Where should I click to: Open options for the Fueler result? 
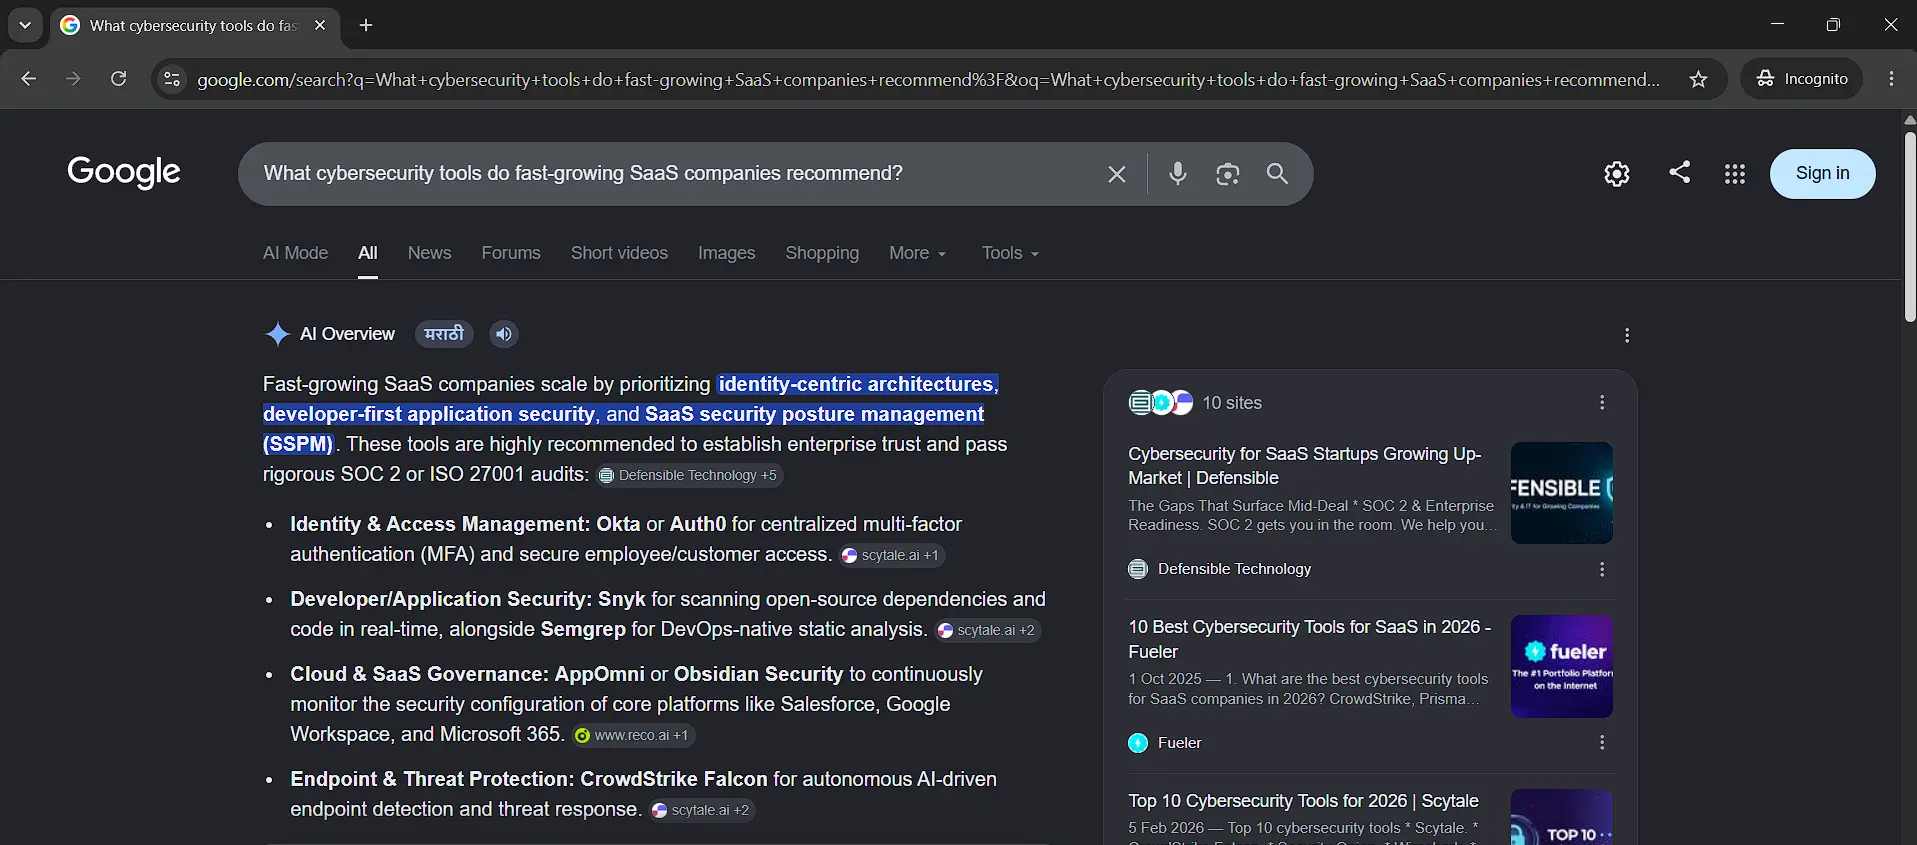pyautogui.click(x=1602, y=742)
